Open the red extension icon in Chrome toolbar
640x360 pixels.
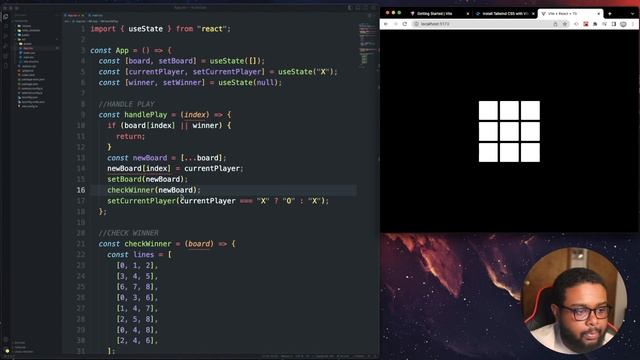(586, 24)
